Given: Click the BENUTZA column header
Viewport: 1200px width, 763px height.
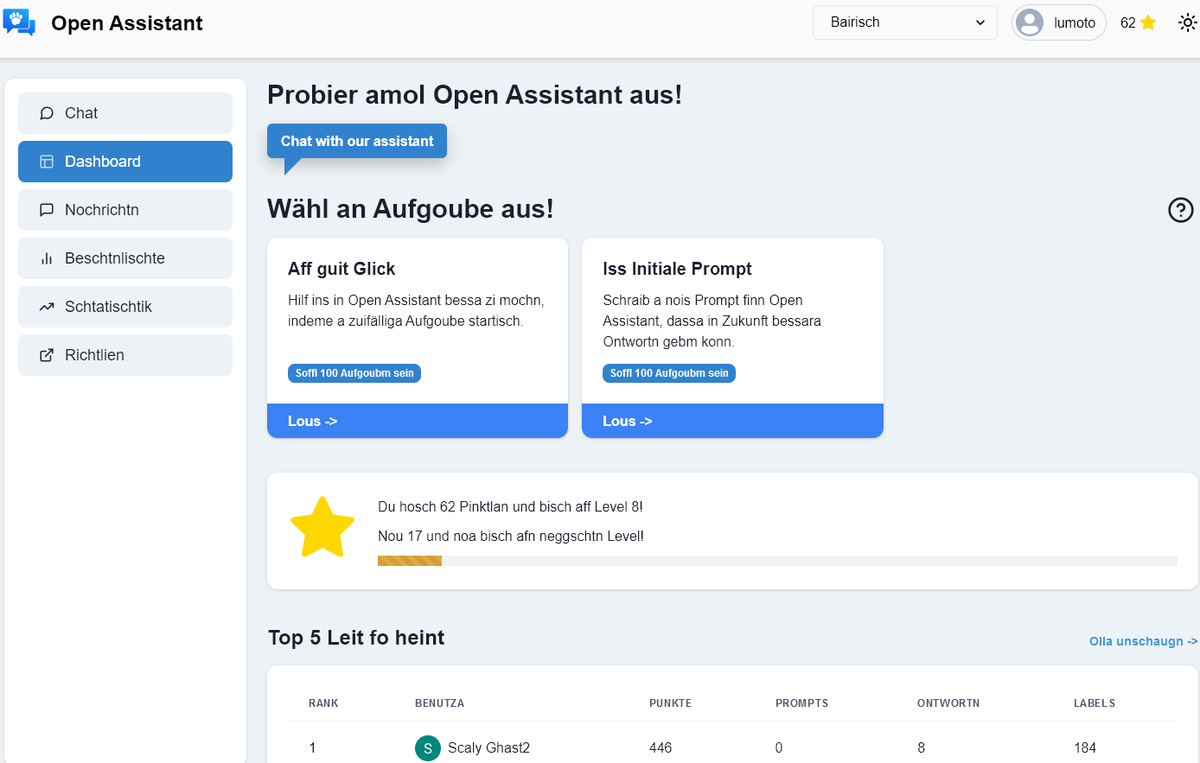Looking at the screenshot, I should coord(439,703).
